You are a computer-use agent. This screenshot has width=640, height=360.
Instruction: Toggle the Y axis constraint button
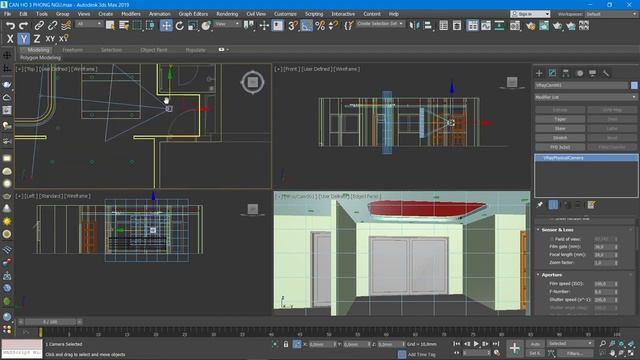point(24,39)
